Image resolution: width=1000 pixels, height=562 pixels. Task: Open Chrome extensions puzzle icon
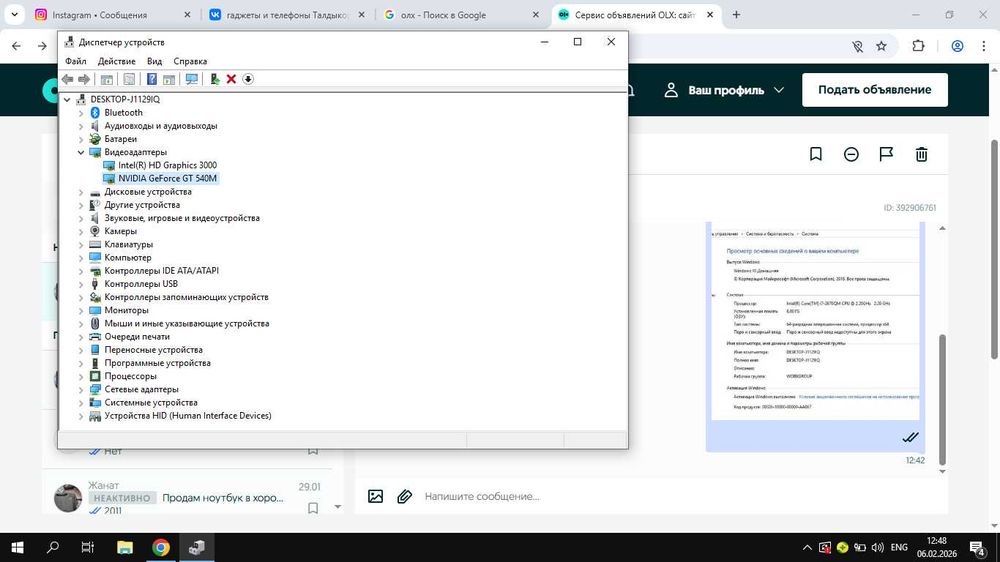coord(918,46)
